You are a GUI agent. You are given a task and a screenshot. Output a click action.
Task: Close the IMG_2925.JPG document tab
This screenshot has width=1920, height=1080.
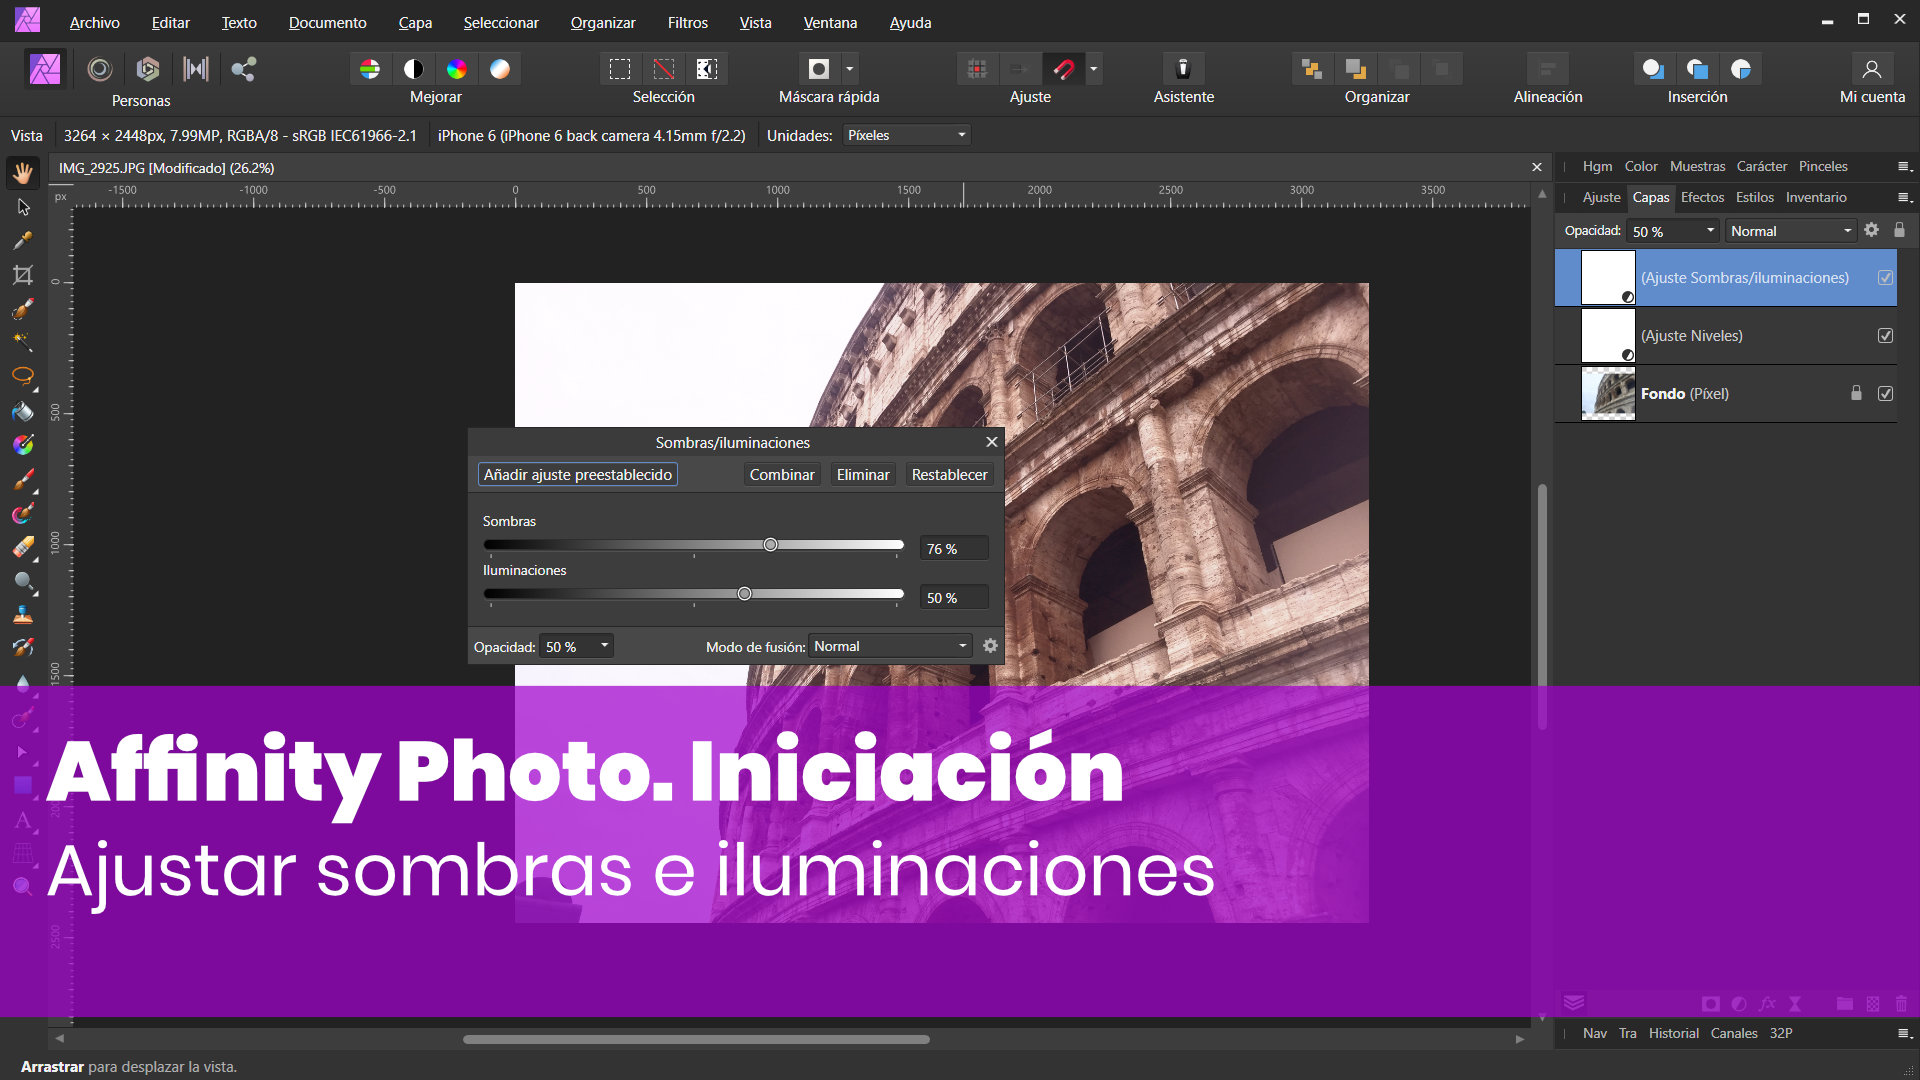click(1537, 167)
